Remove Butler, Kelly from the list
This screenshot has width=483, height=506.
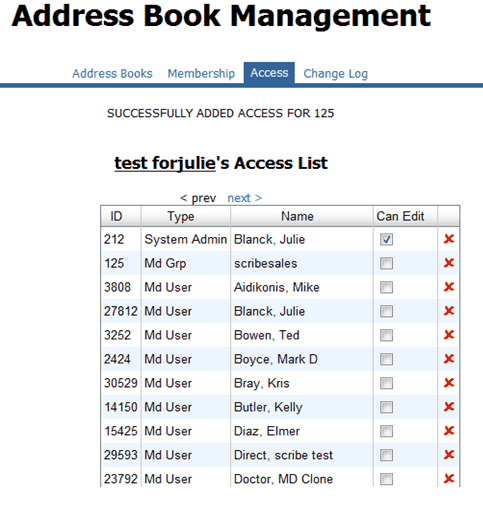(x=449, y=407)
